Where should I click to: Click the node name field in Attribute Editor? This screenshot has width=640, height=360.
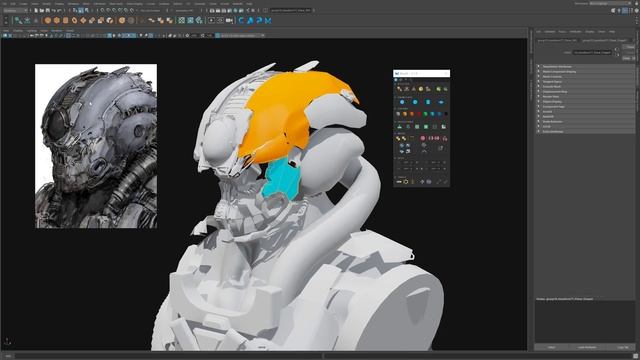pos(592,52)
